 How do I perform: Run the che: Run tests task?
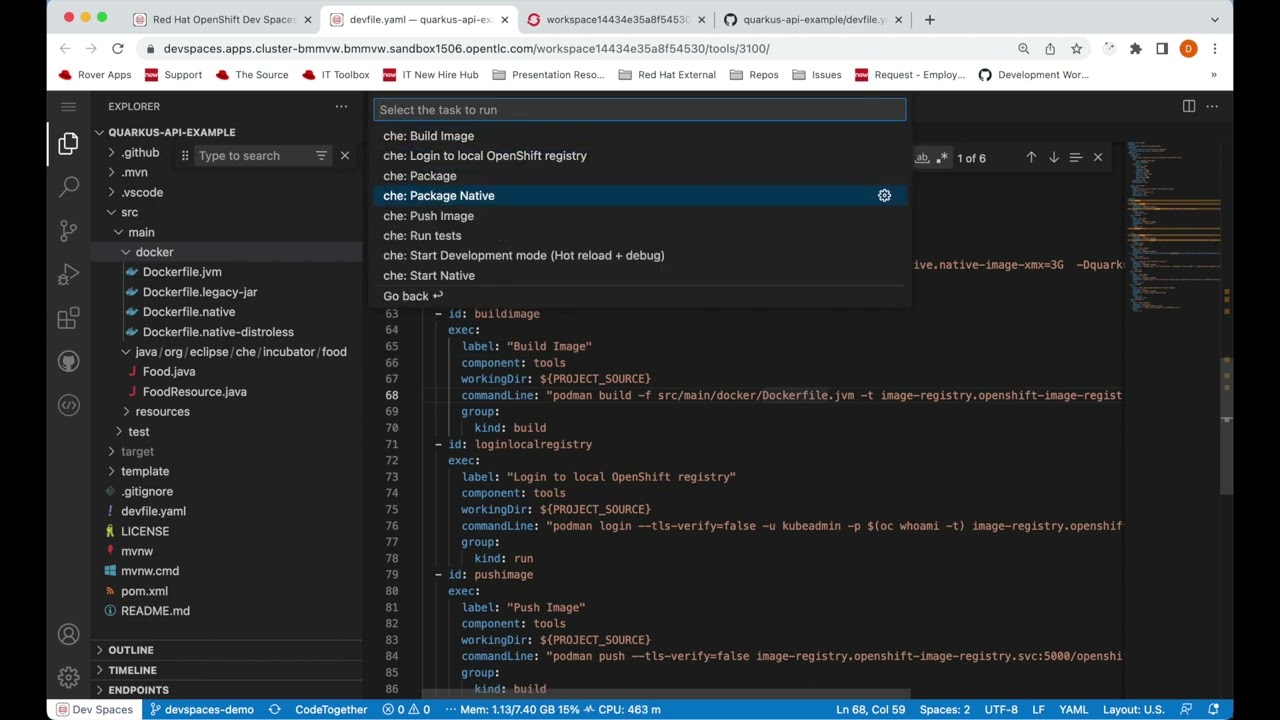tap(640, 236)
